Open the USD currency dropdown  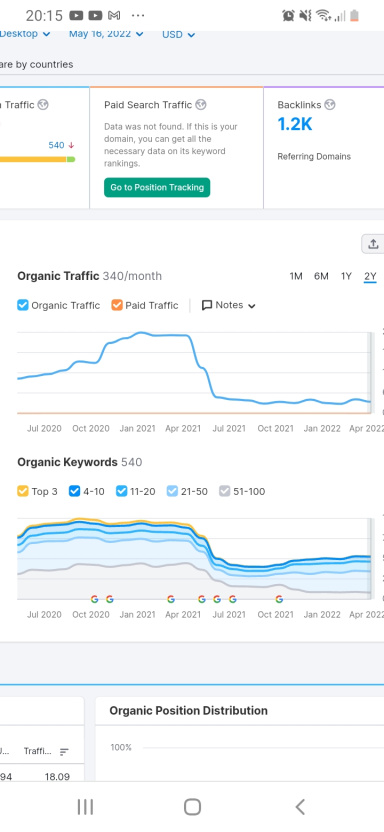(x=179, y=34)
